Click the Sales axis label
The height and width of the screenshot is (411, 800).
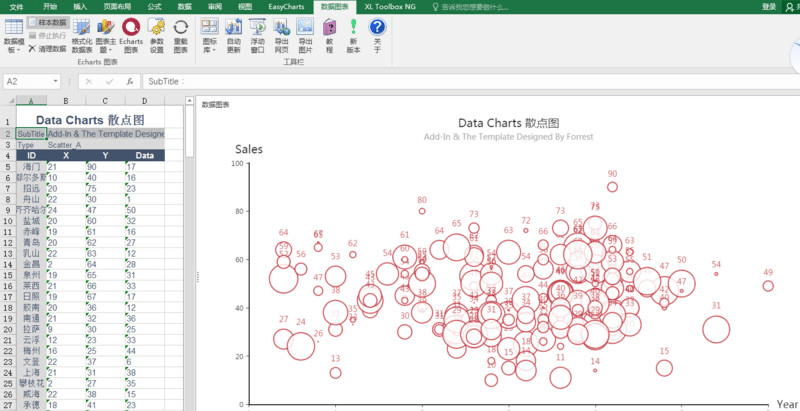249,149
